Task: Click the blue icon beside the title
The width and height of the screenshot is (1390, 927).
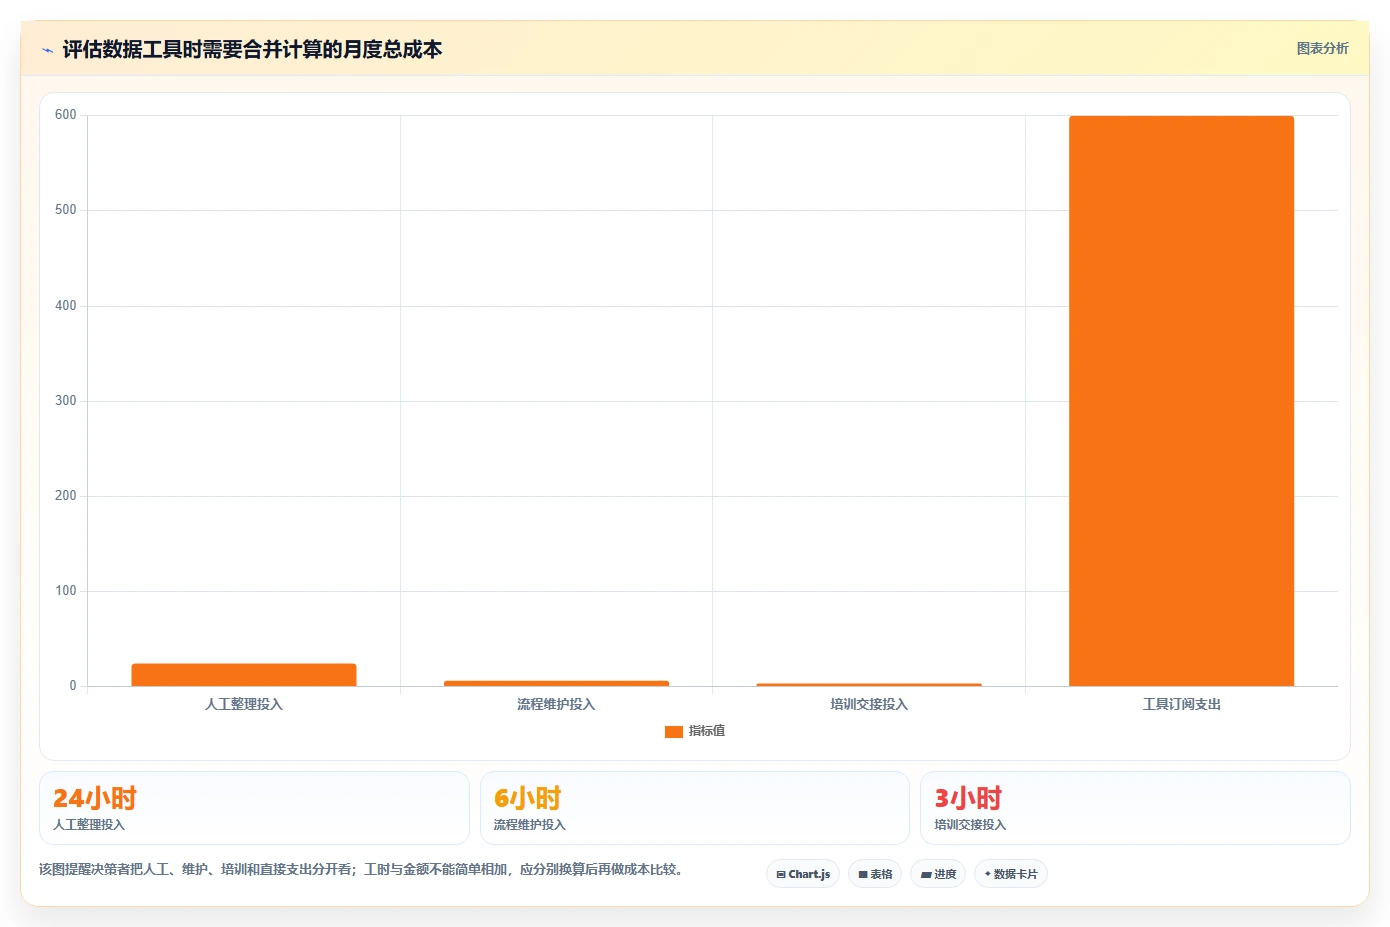Action: coord(47,50)
